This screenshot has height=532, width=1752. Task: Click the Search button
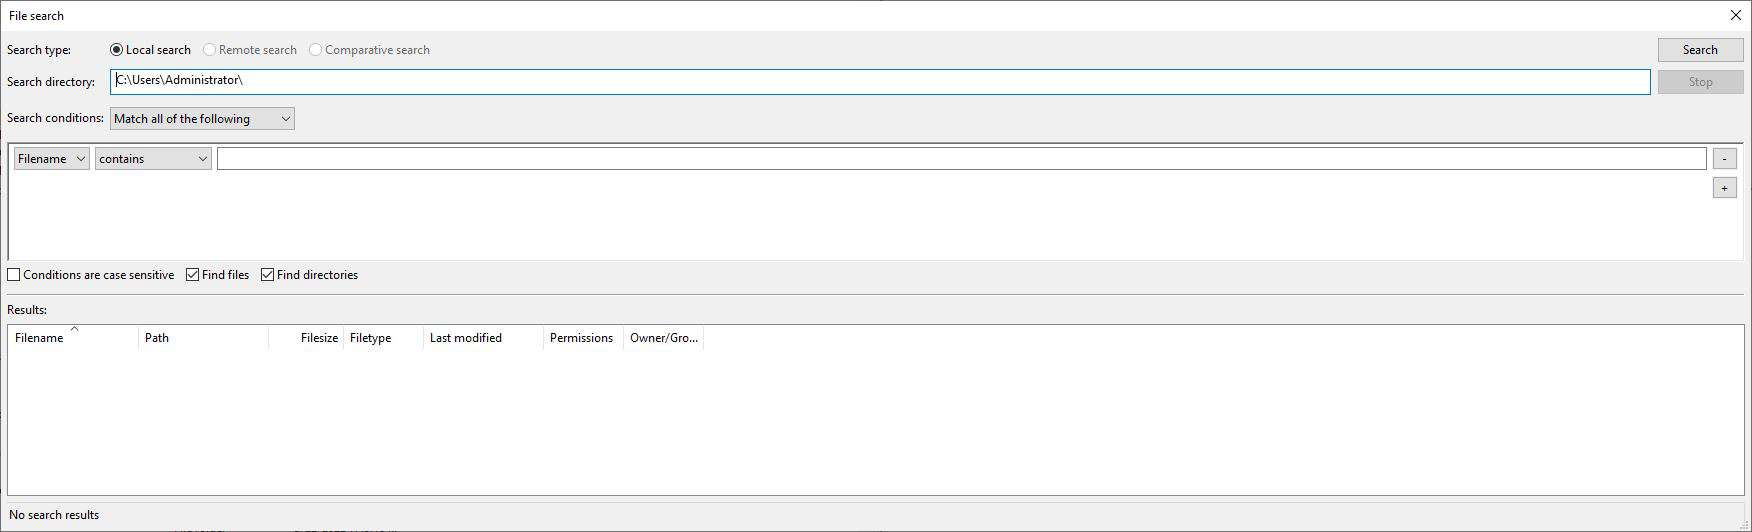click(1700, 50)
